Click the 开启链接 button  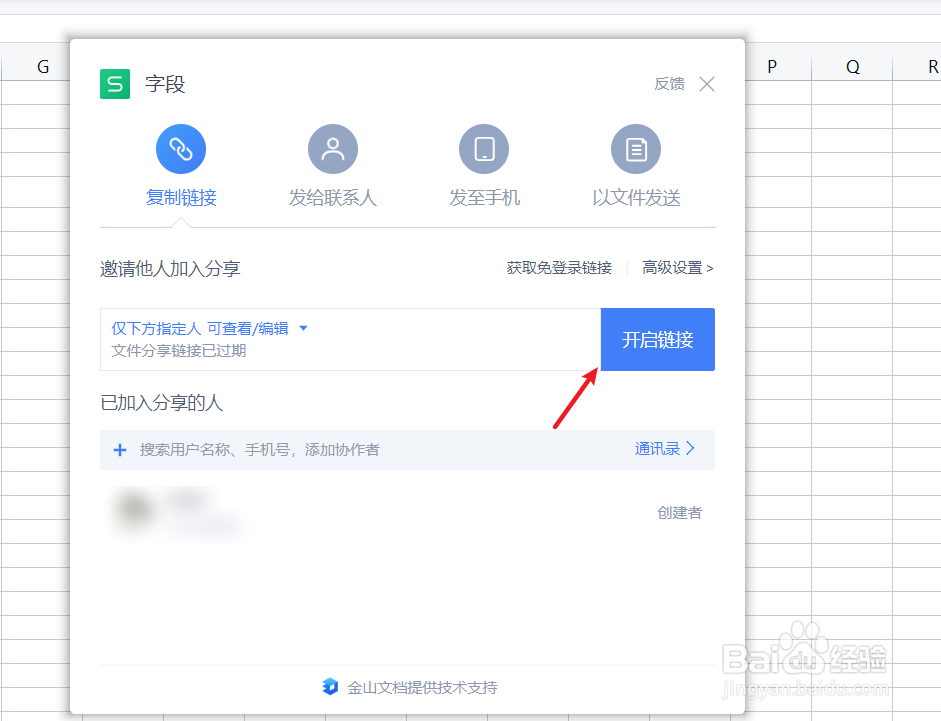tap(658, 340)
